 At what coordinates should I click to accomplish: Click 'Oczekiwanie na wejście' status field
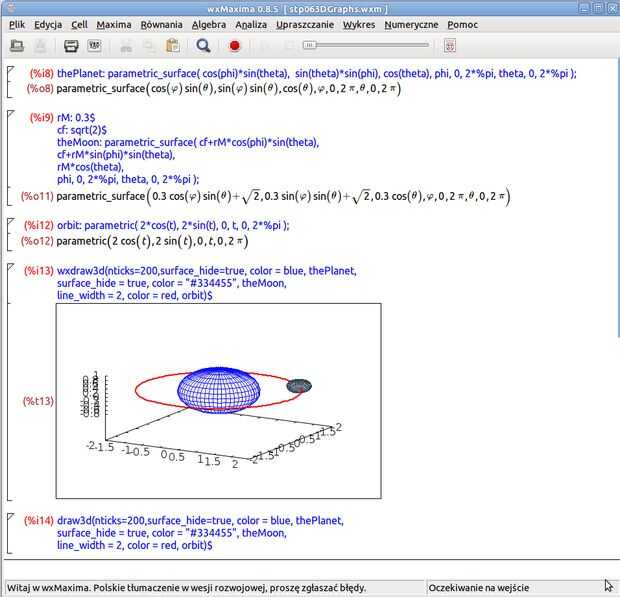click(x=478, y=588)
